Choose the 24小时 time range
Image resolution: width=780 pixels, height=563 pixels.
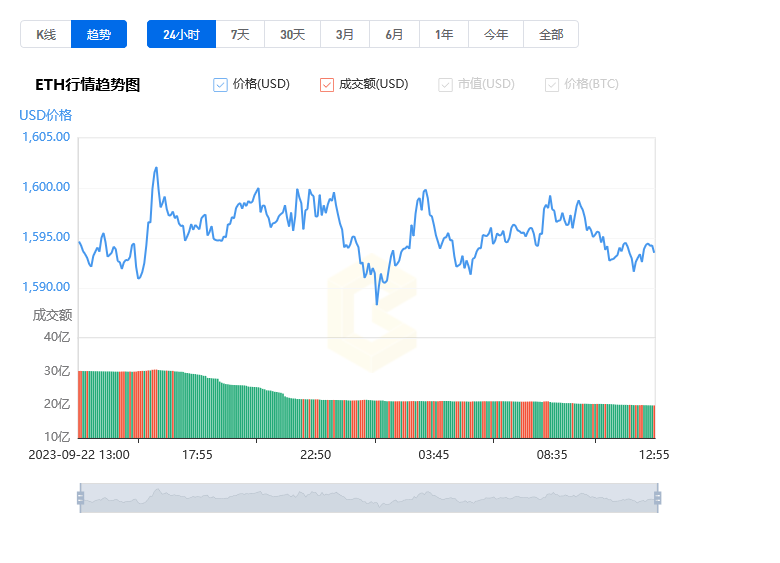(x=182, y=34)
